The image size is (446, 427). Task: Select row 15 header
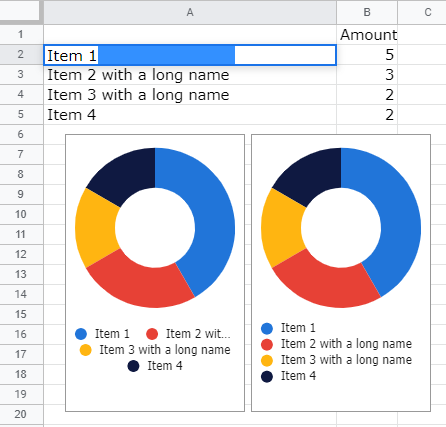click(x=21, y=314)
